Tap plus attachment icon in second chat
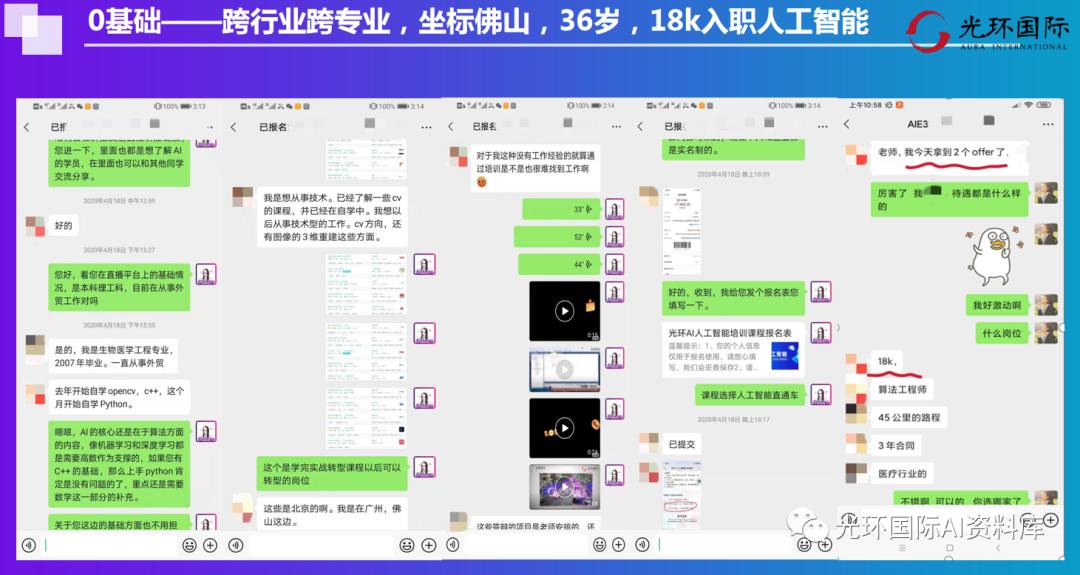The width and height of the screenshot is (1080, 575). point(429,545)
